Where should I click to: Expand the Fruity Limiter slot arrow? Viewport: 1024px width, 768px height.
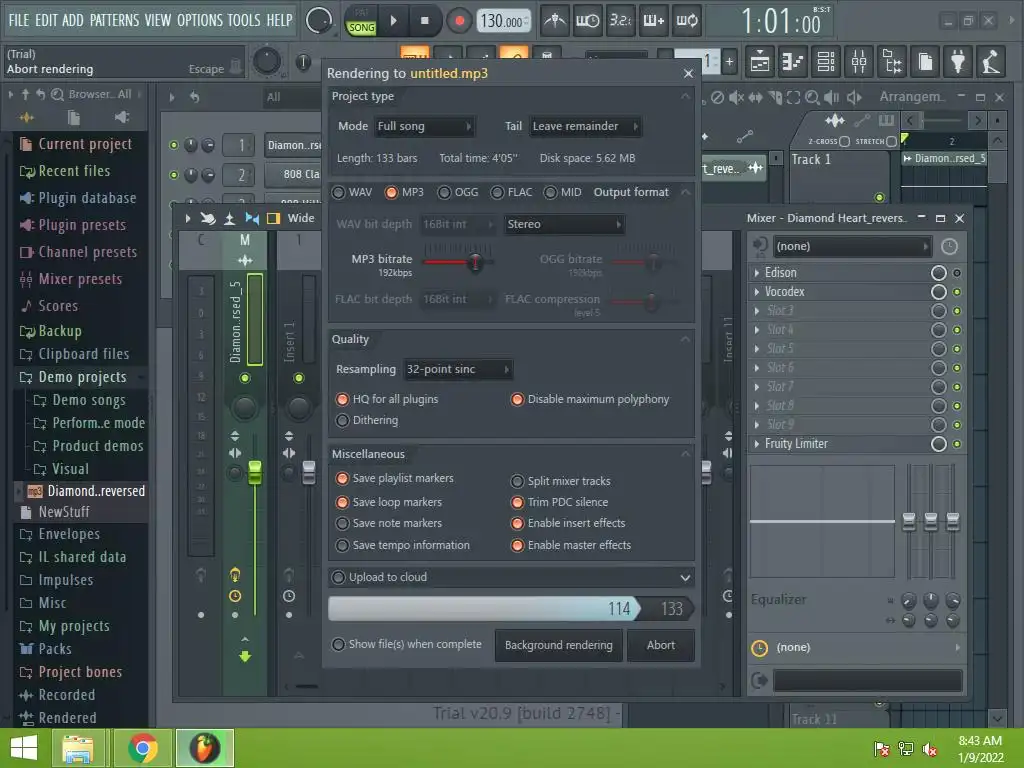tap(757, 444)
